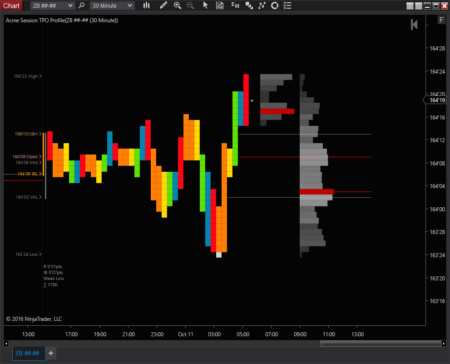Viewport: 450px width, 364px height.
Task: Click the F button at the chart's top right
Action: 441,20
